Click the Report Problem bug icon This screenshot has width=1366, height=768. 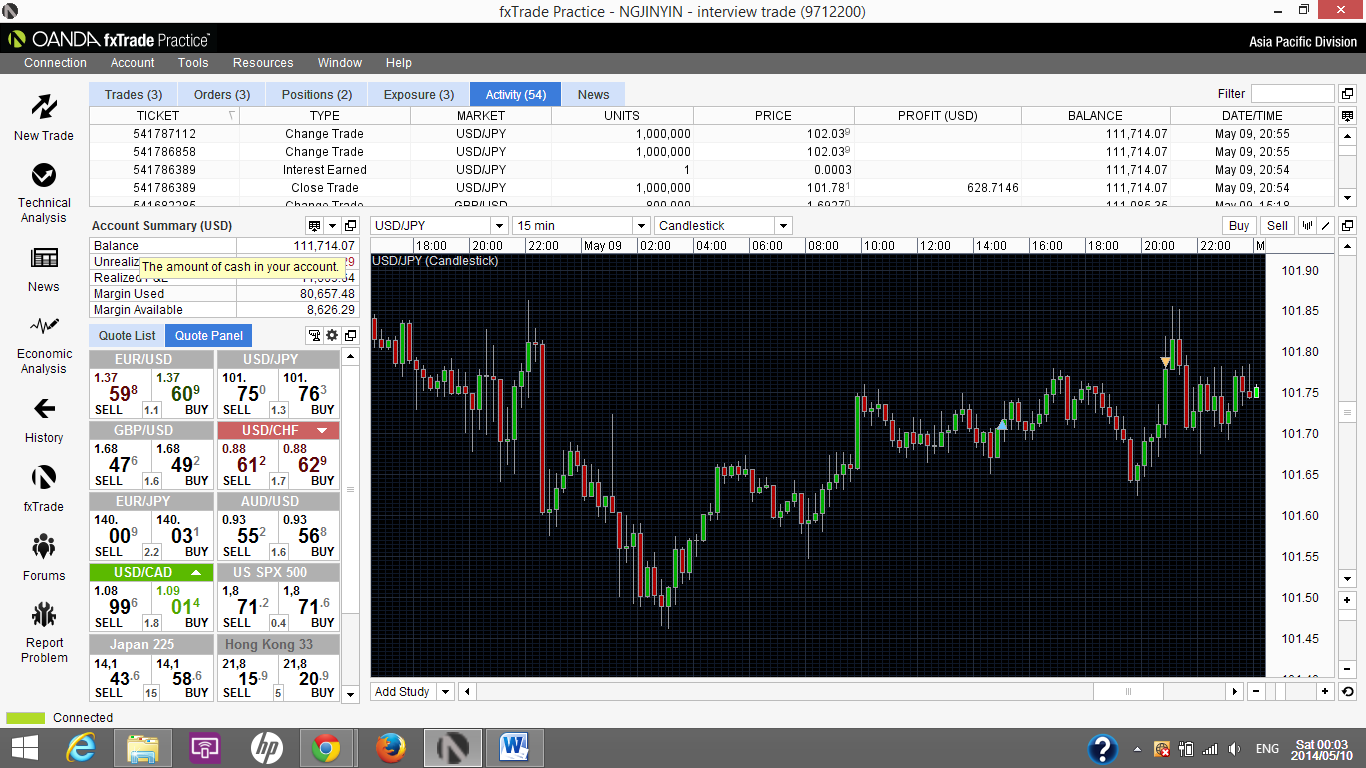coord(44,614)
